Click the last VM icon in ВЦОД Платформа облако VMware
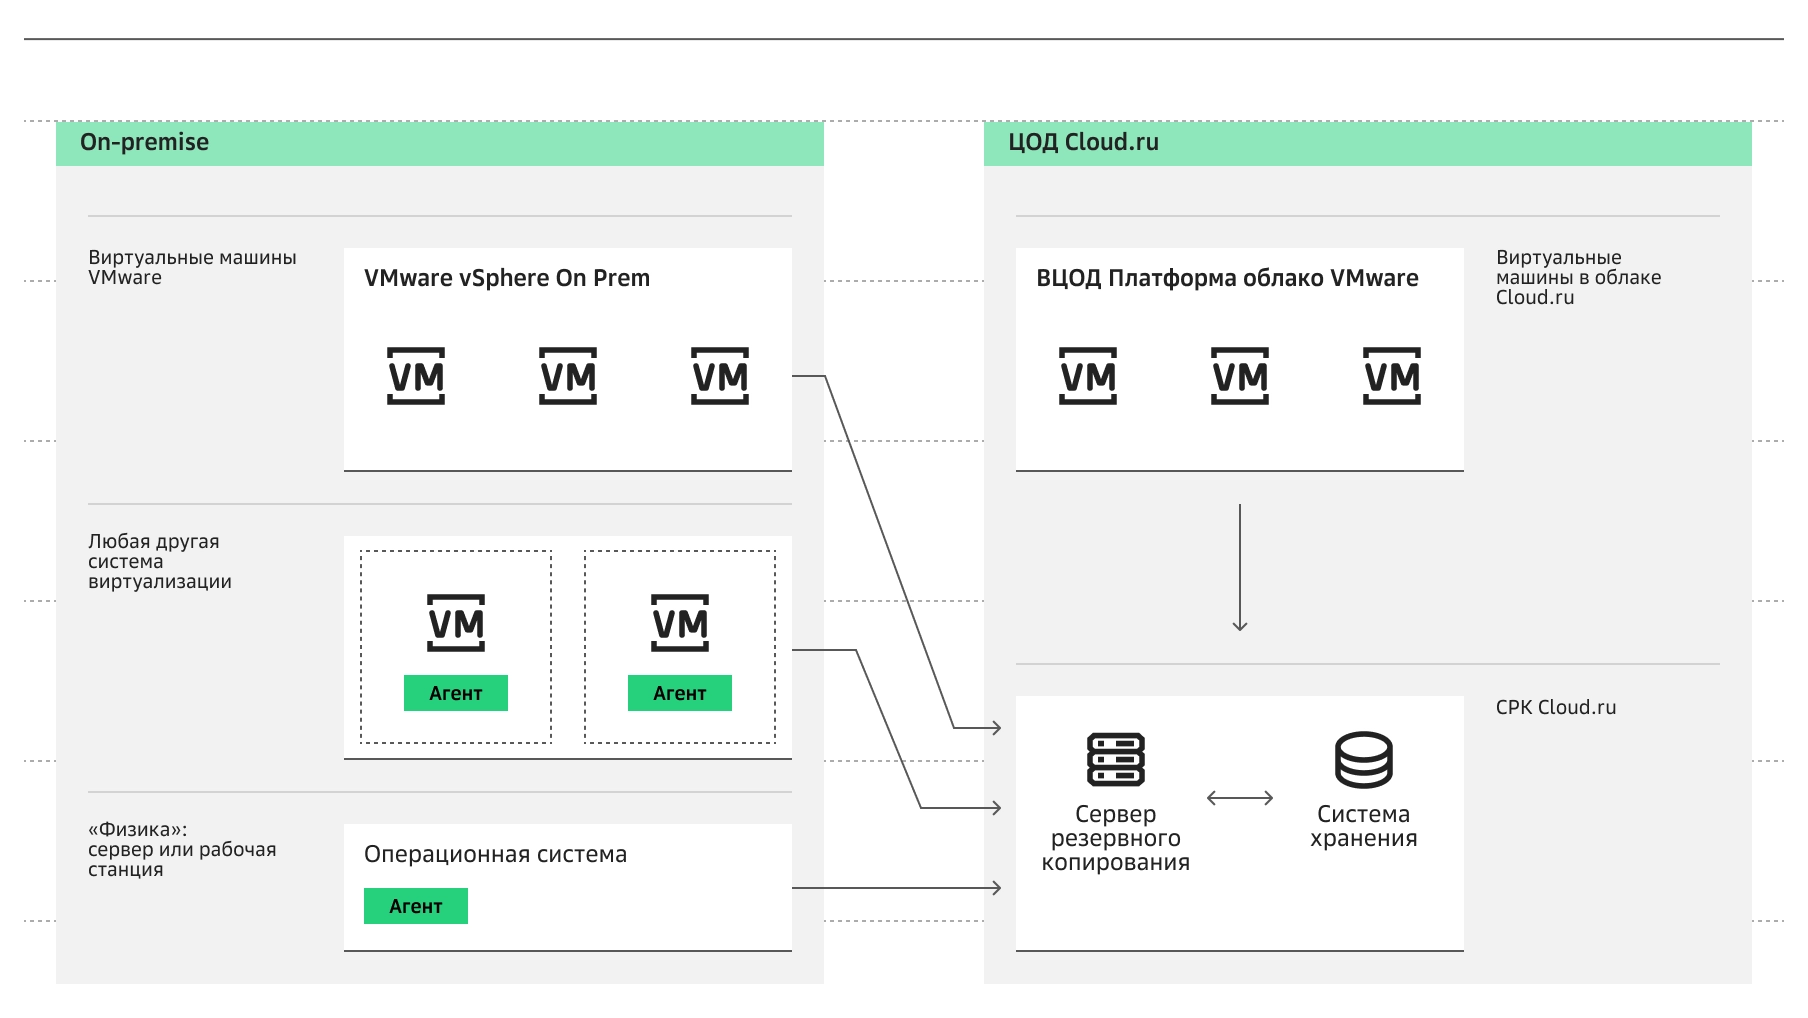The image size is (1808, 1018). 1392,376
